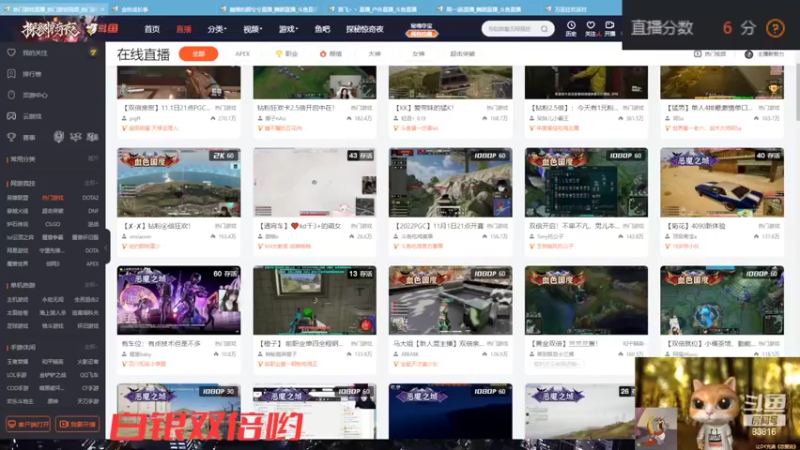Open 排行榜 ranking icon in sidebar

[x=11, y=74]
